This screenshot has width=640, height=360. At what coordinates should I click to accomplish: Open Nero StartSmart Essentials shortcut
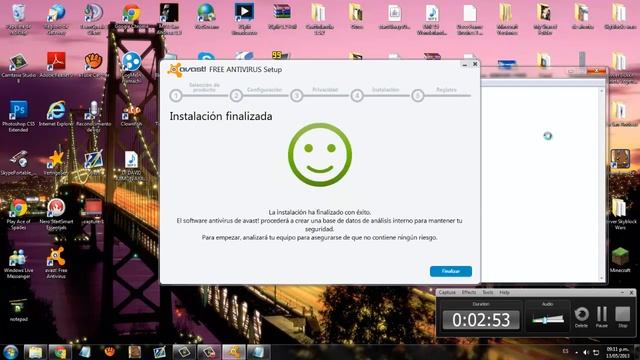pyautogui.click(x=56, y=214)
